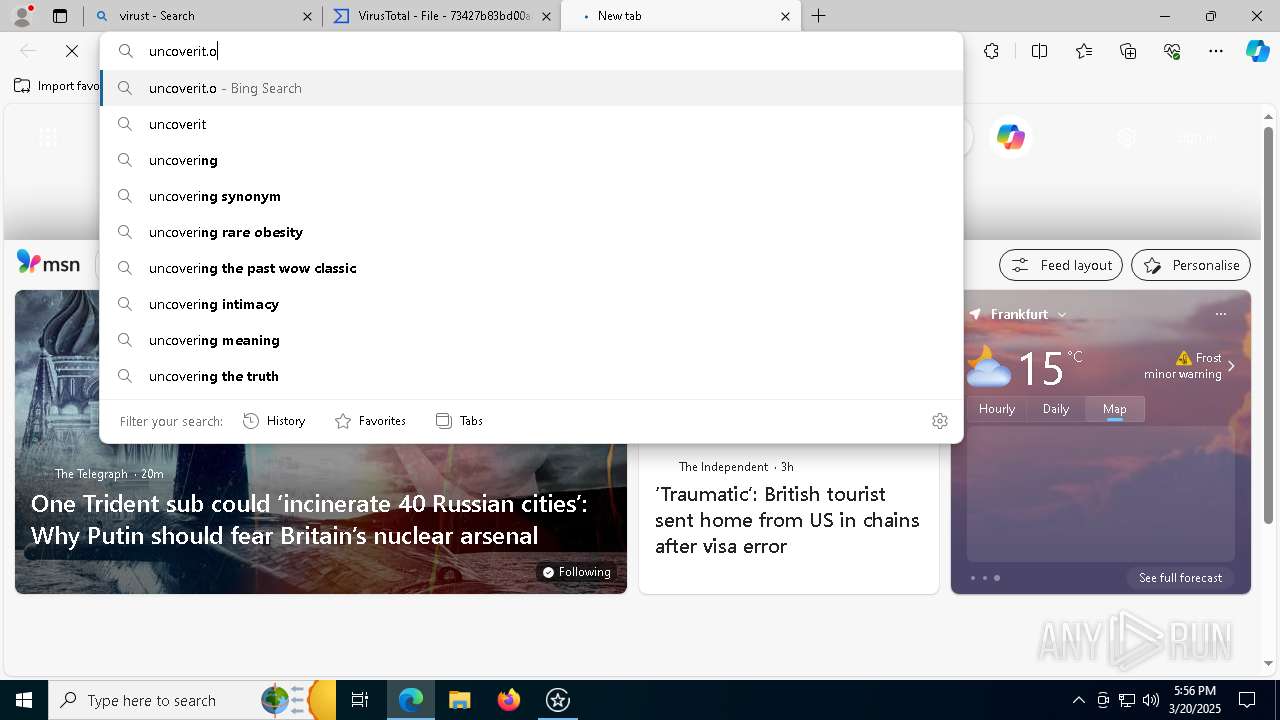Filter the search by Tabs
1280x720 pixels.
coord(460,421)
